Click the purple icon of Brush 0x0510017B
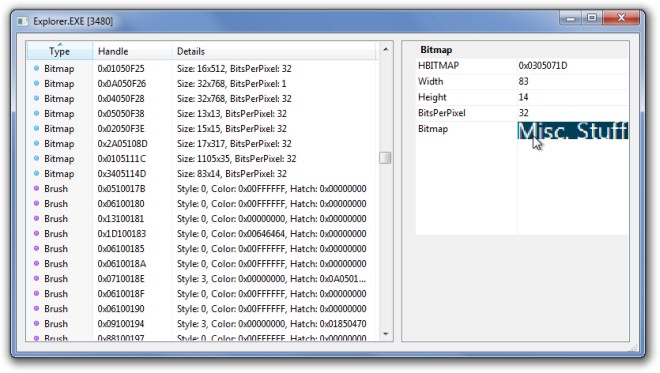The height and width of the screenshot is (373, 660). 36,188
